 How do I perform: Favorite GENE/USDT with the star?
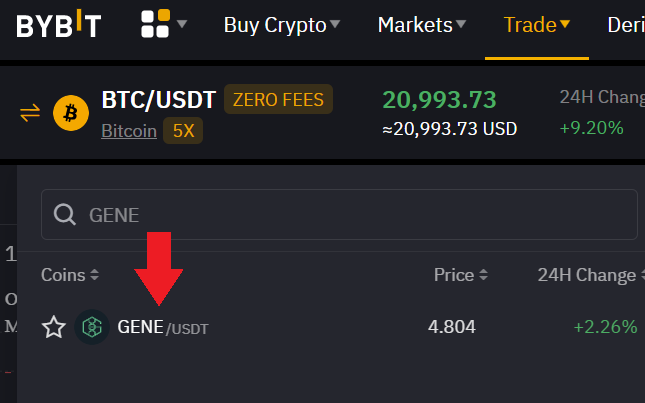point(53,327)
